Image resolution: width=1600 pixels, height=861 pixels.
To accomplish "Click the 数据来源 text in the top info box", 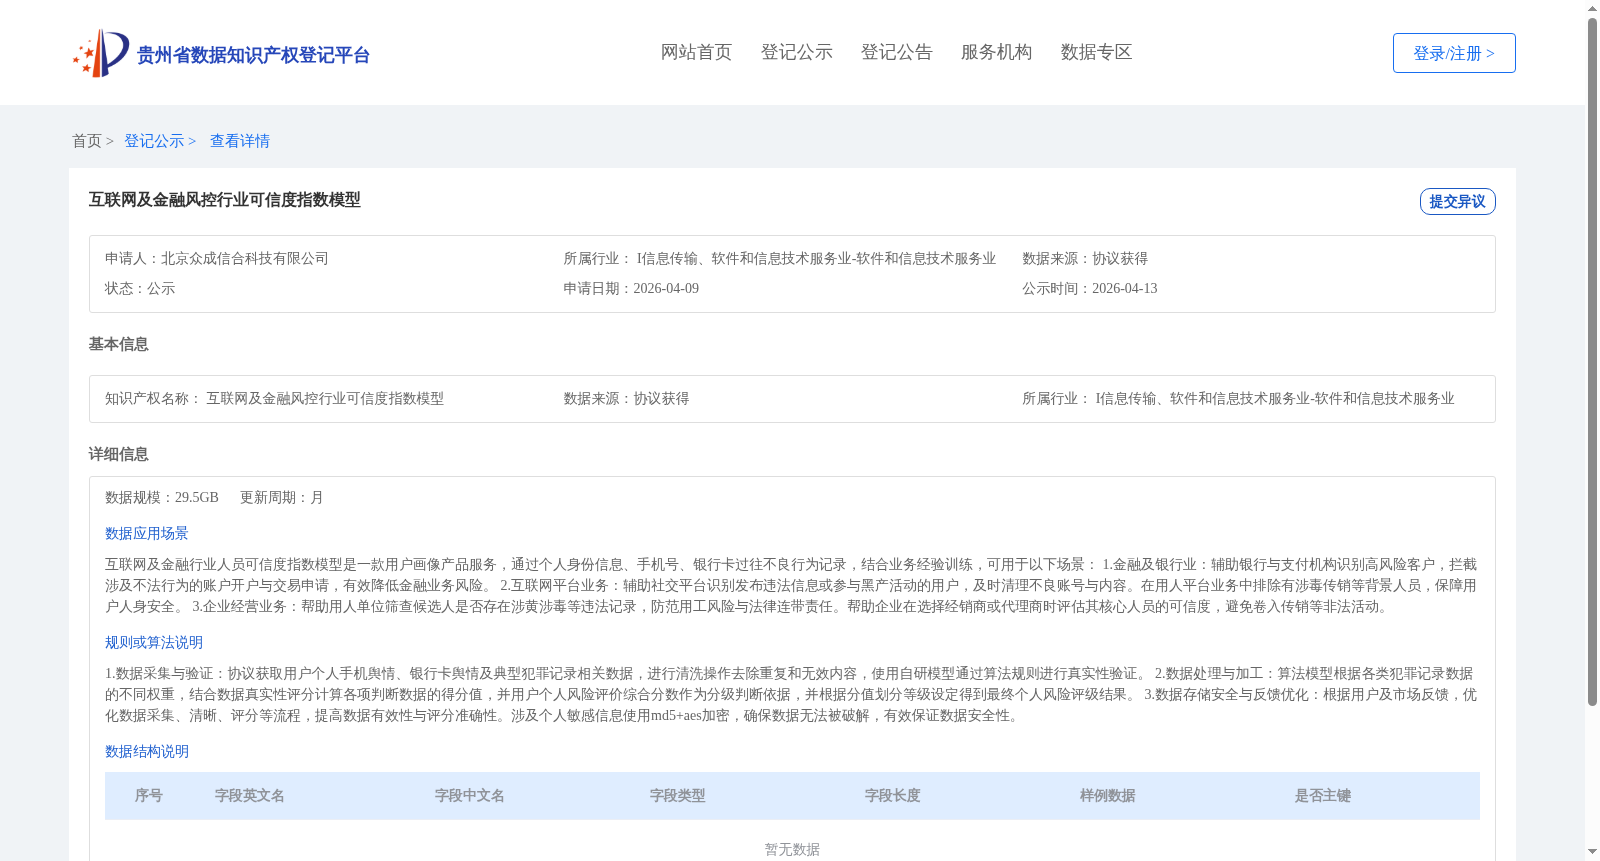I will pyautogui.click(x=1085, y=258).
